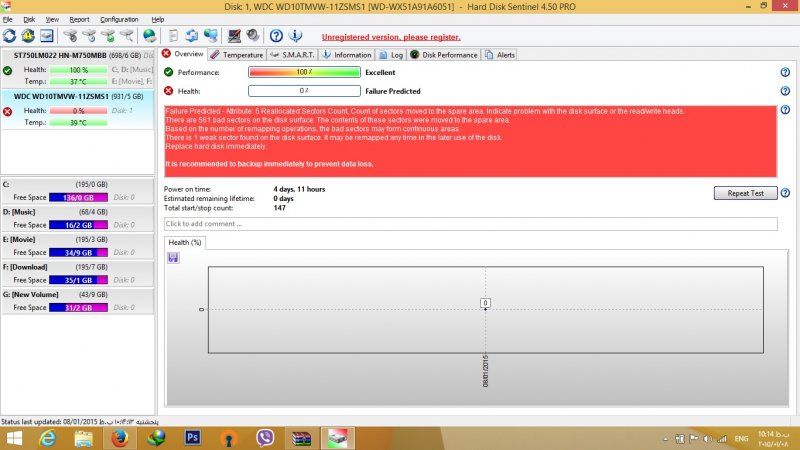800x450 pixels.
Task: Click the disk icon with magnifier
Action: 127,36
